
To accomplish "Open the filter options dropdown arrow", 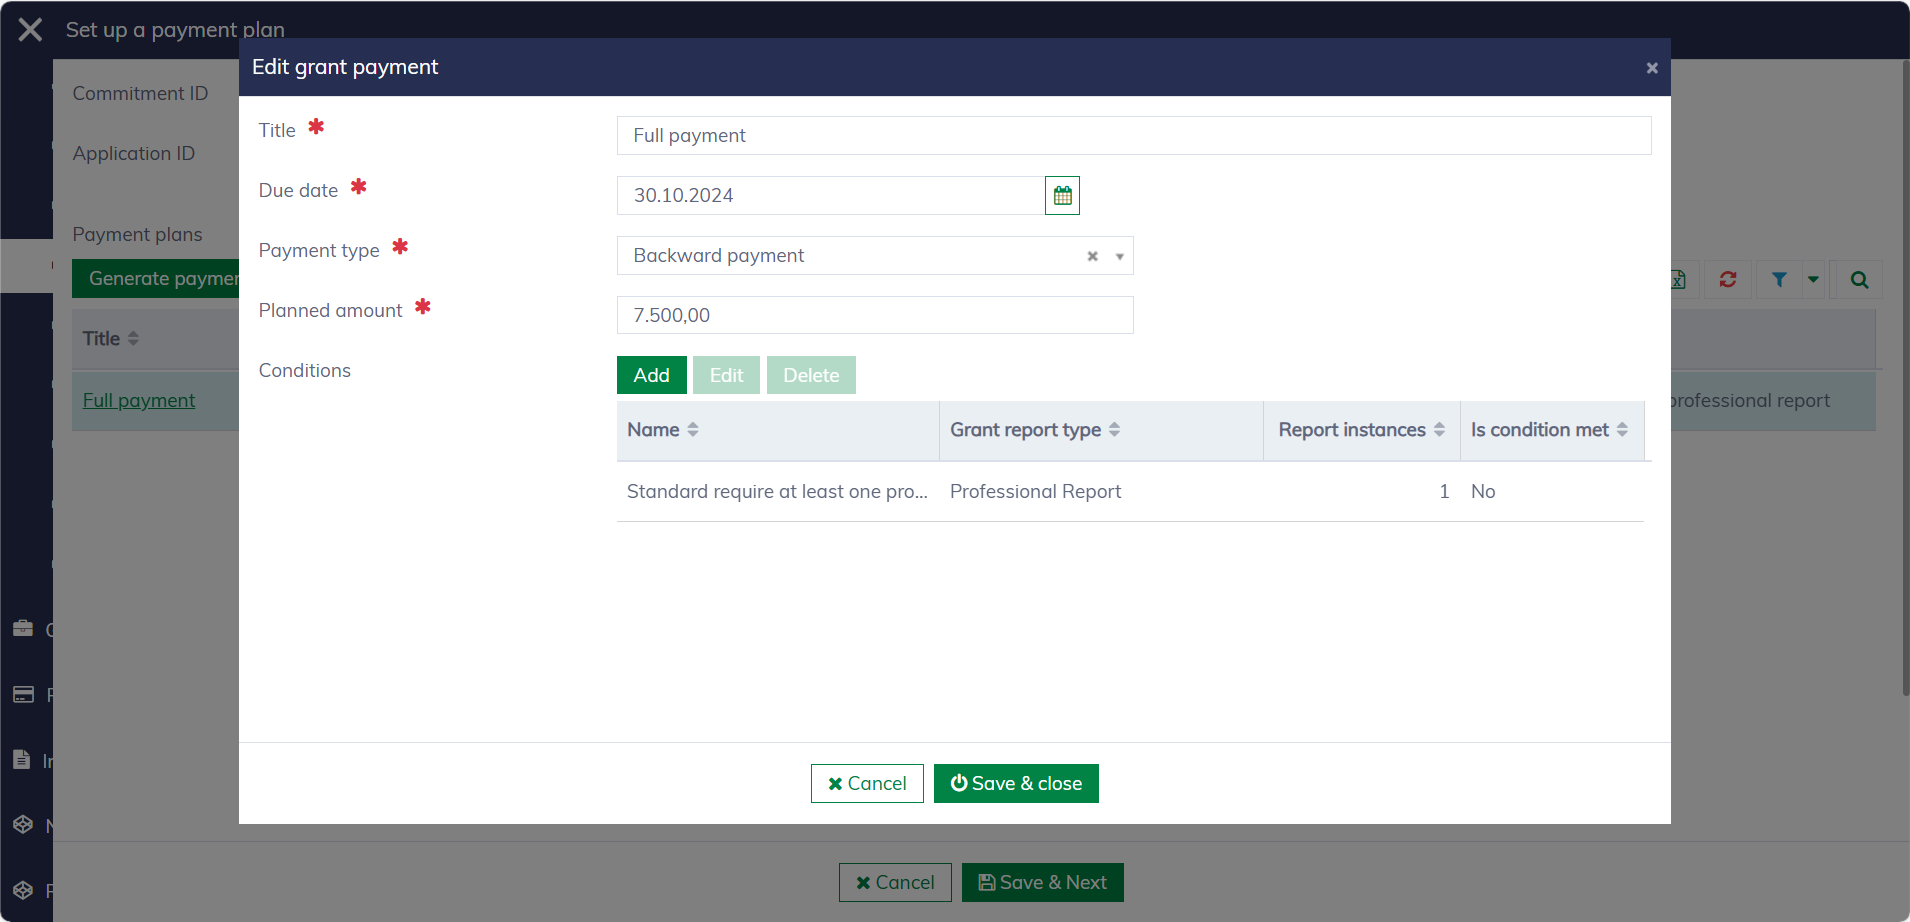I will click(x=1813, y=280).
